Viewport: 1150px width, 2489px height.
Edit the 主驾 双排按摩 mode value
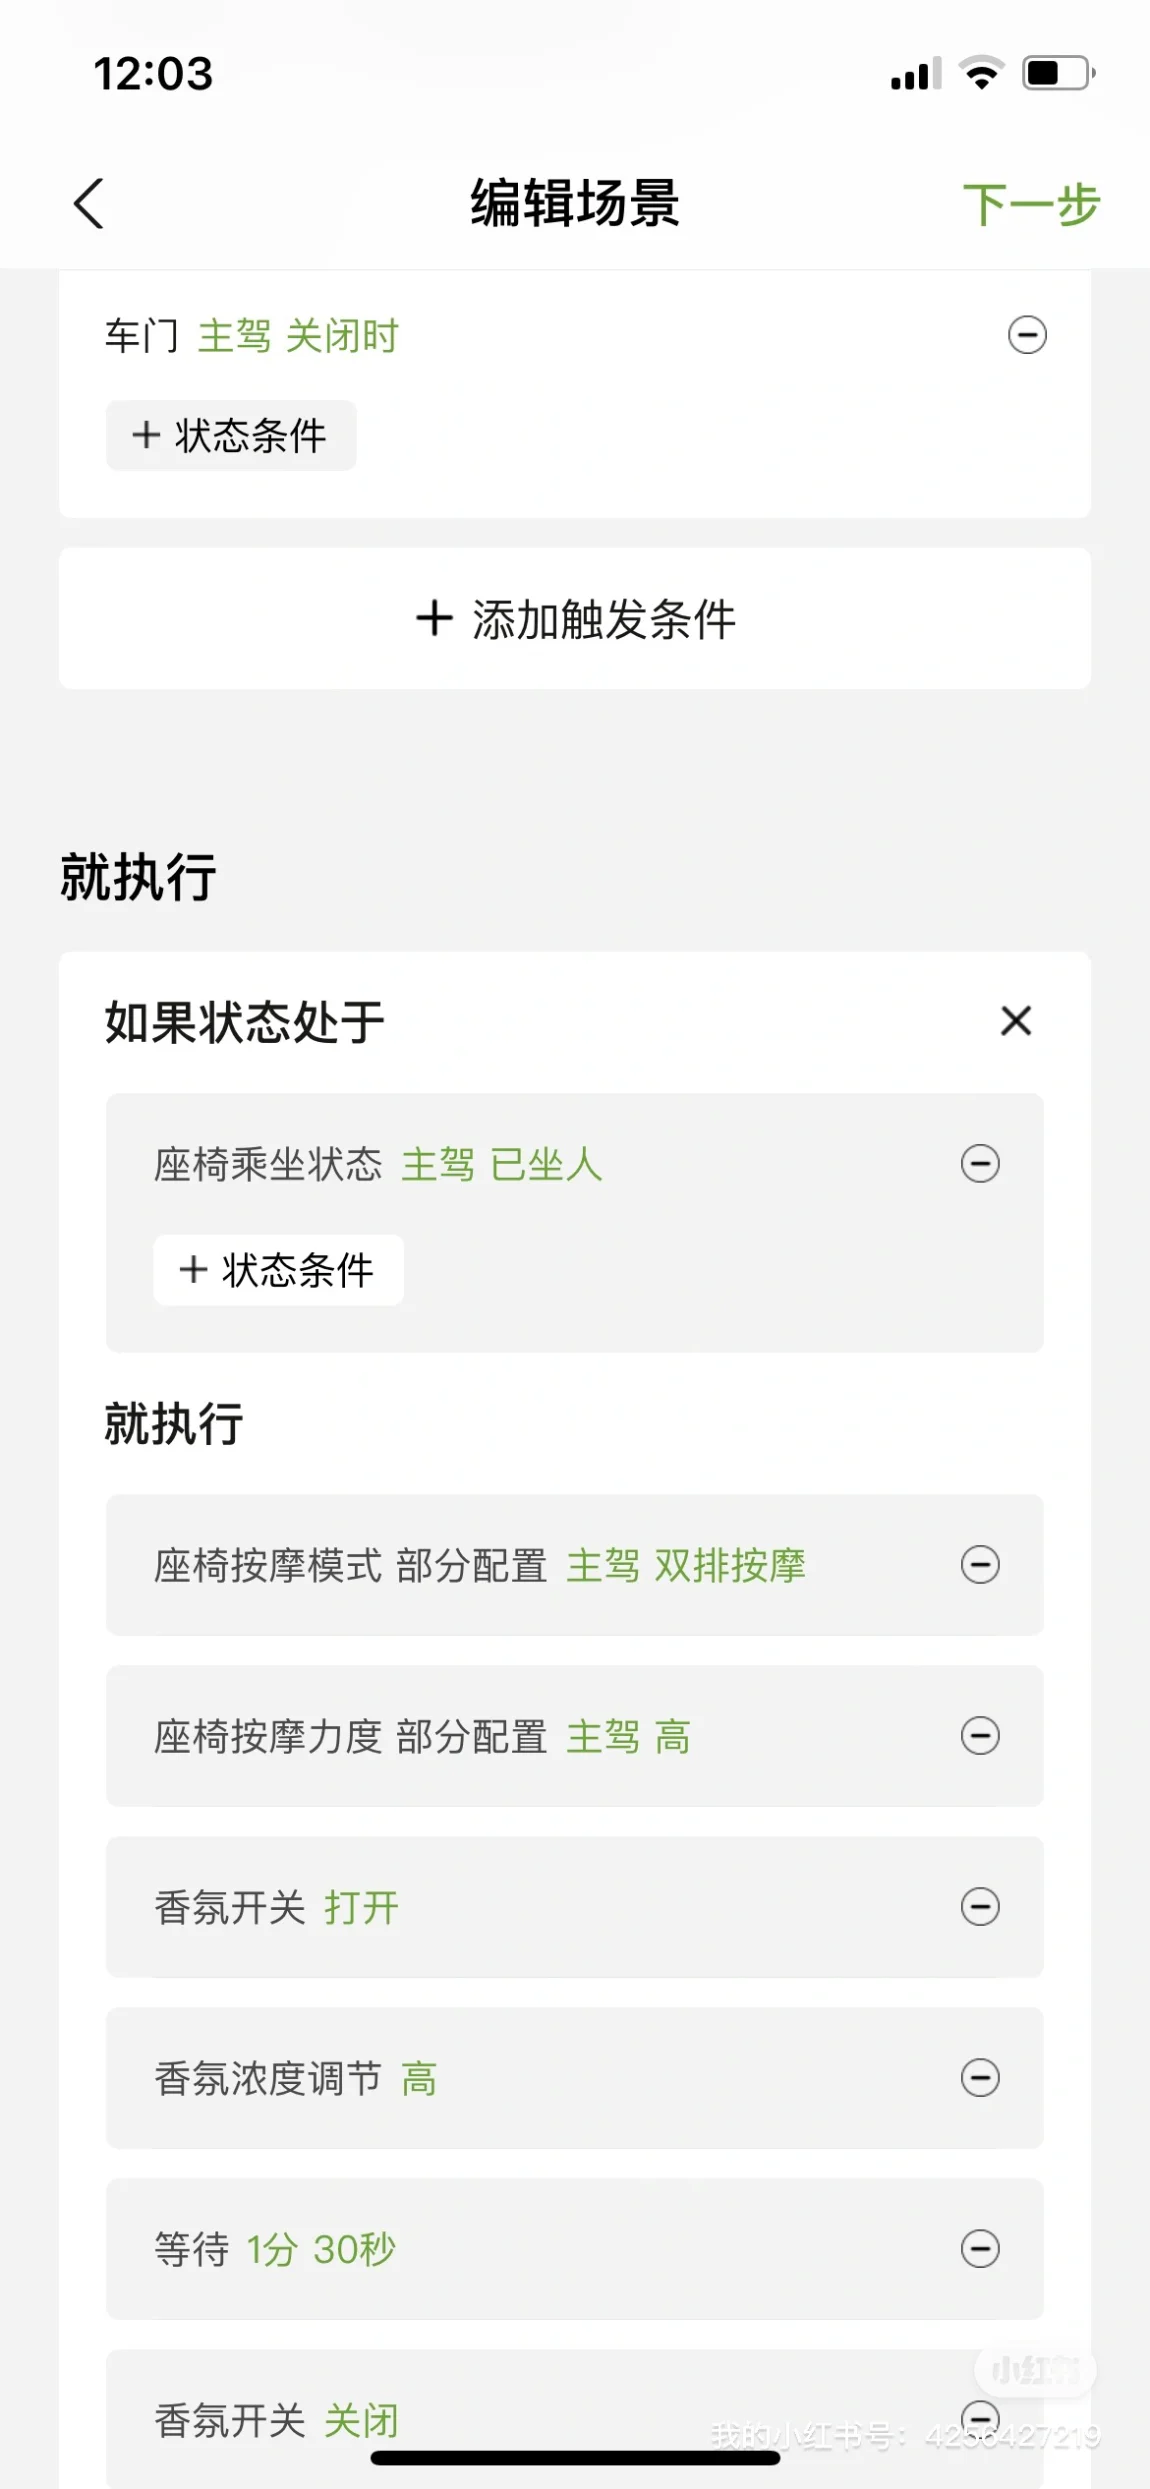pos(686,1566)
